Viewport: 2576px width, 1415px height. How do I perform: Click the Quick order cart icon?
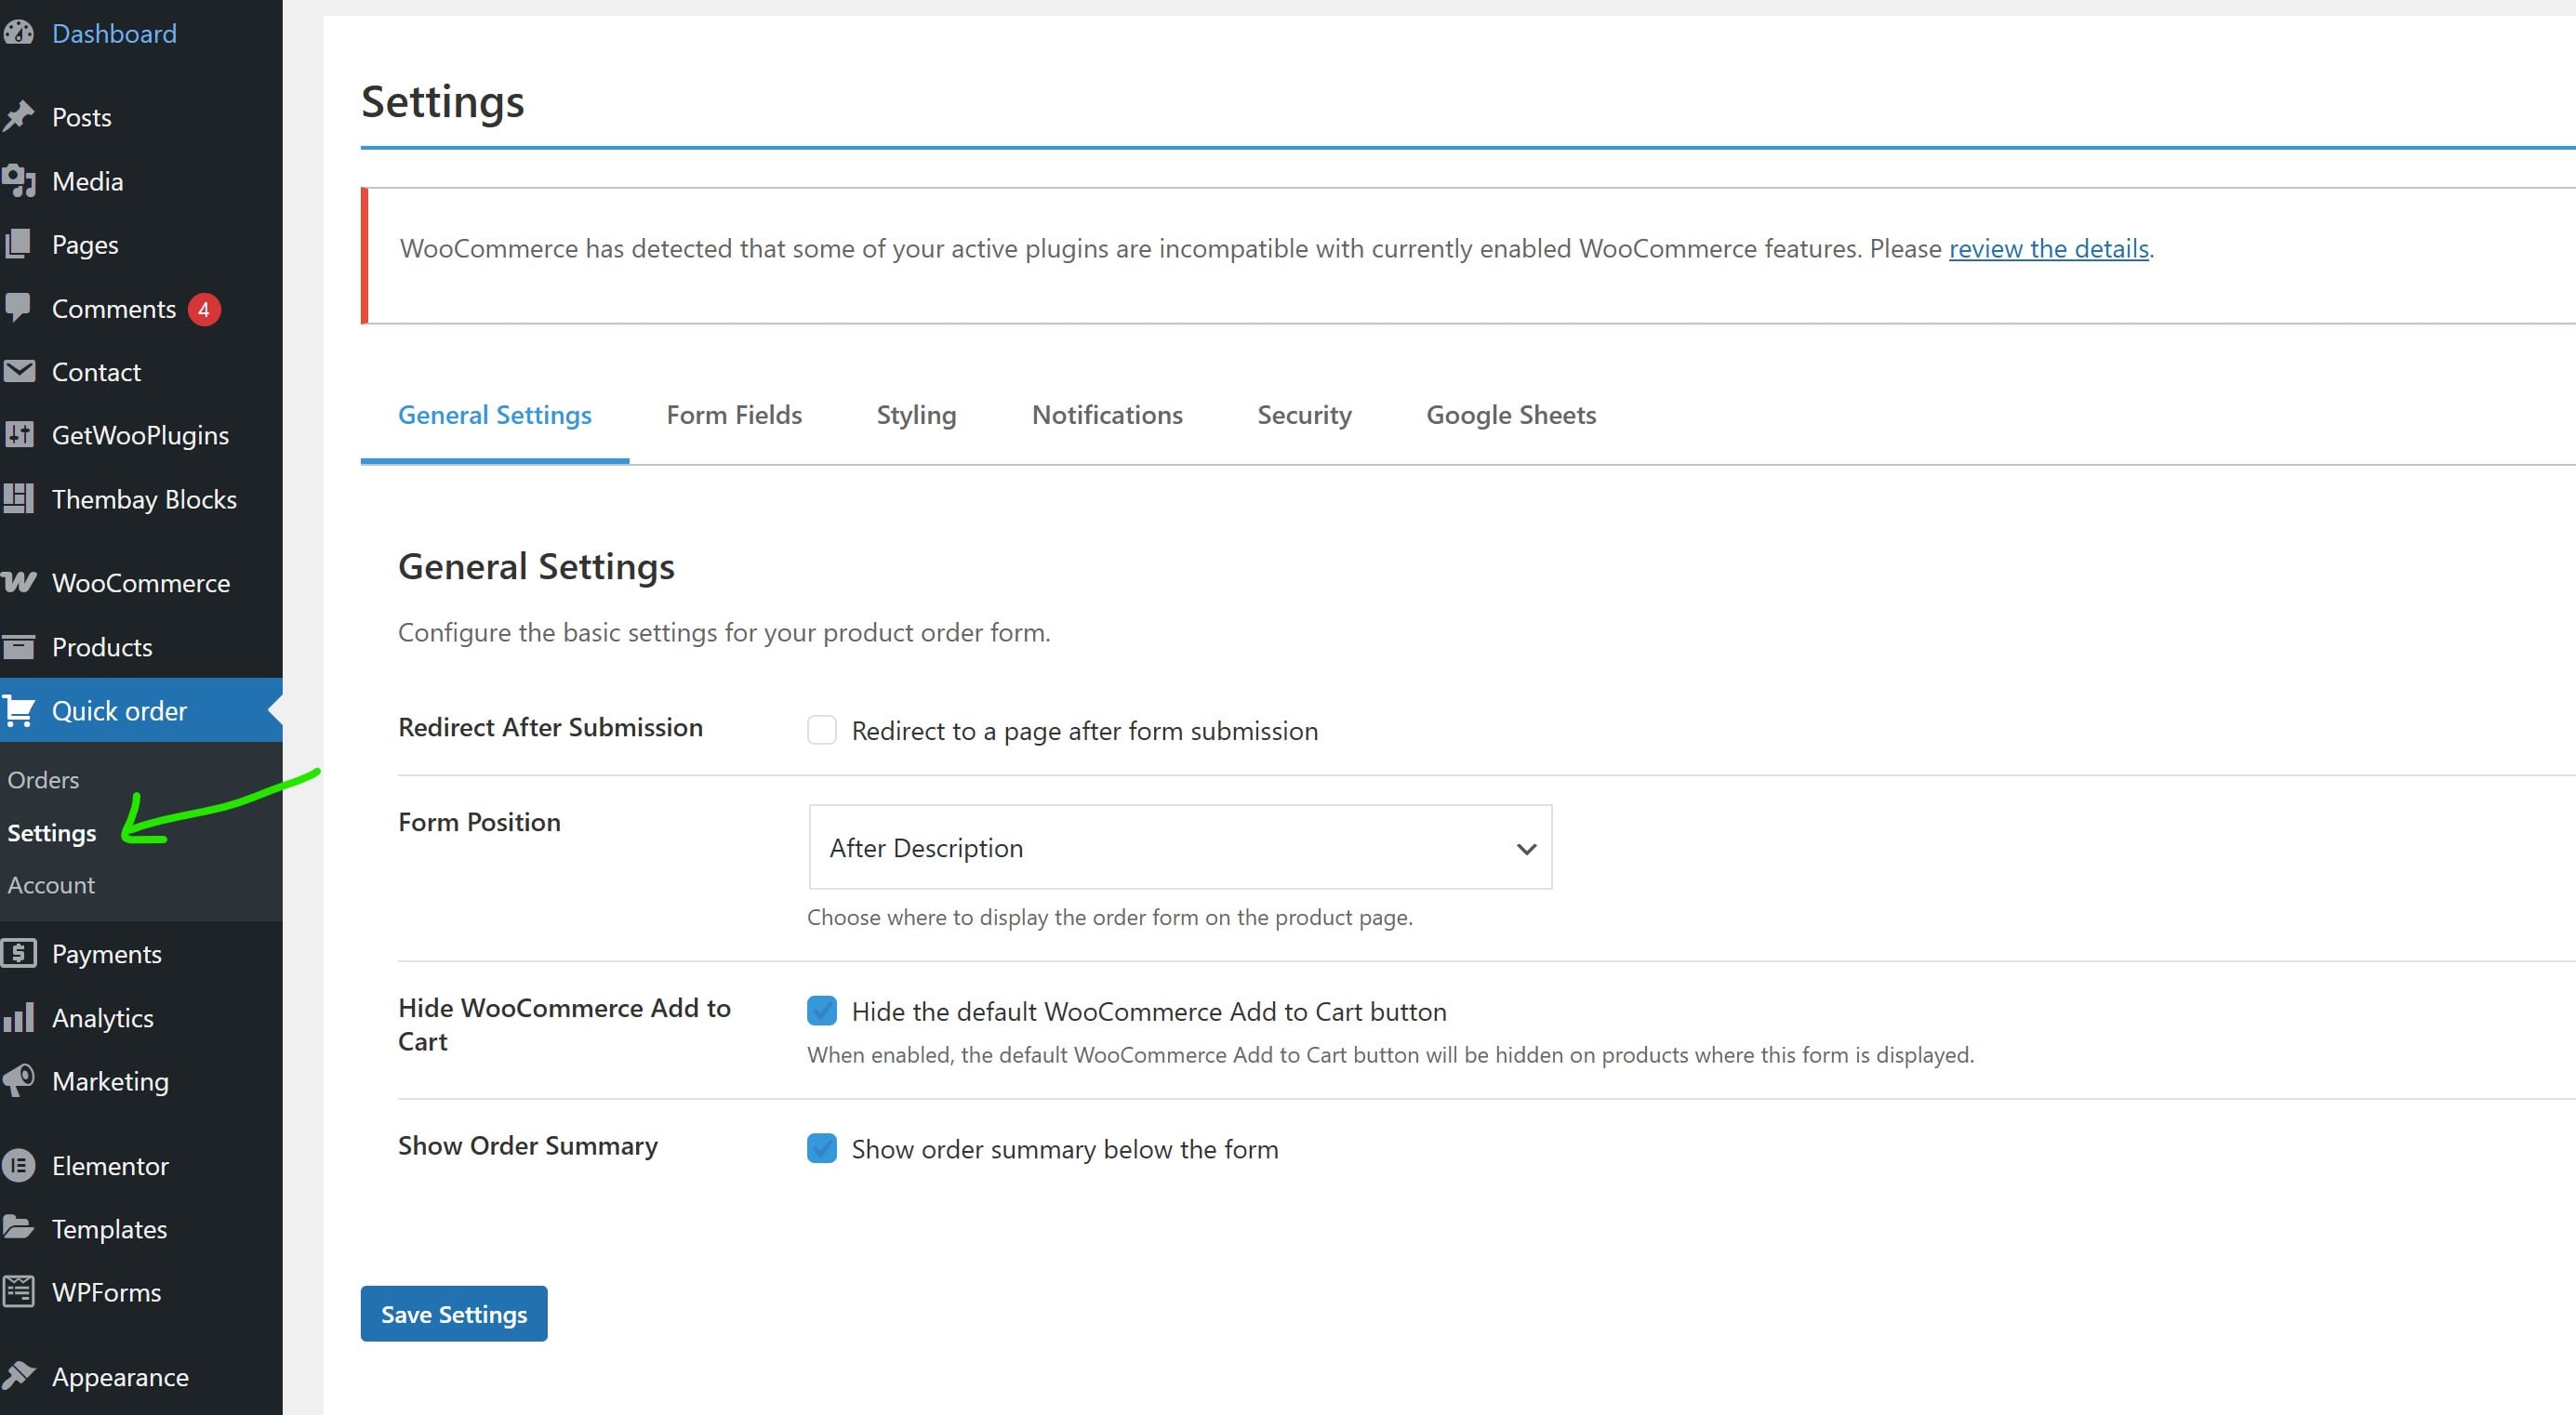coord(18,711)
